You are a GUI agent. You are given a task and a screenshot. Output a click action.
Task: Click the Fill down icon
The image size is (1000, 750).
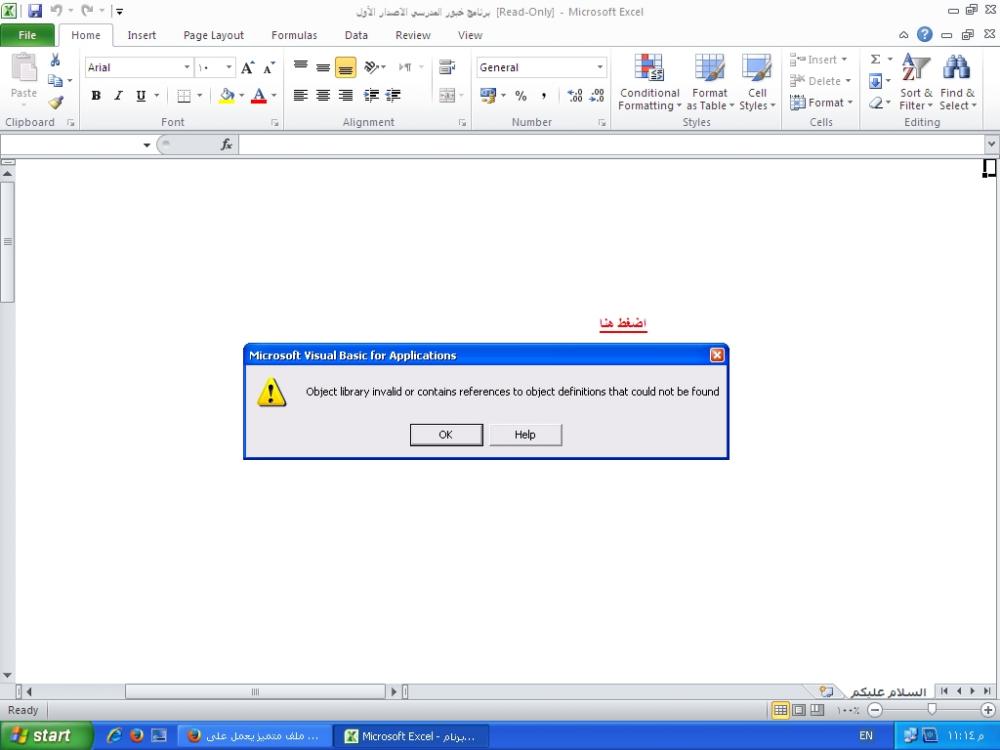click(x=876, y=81)
